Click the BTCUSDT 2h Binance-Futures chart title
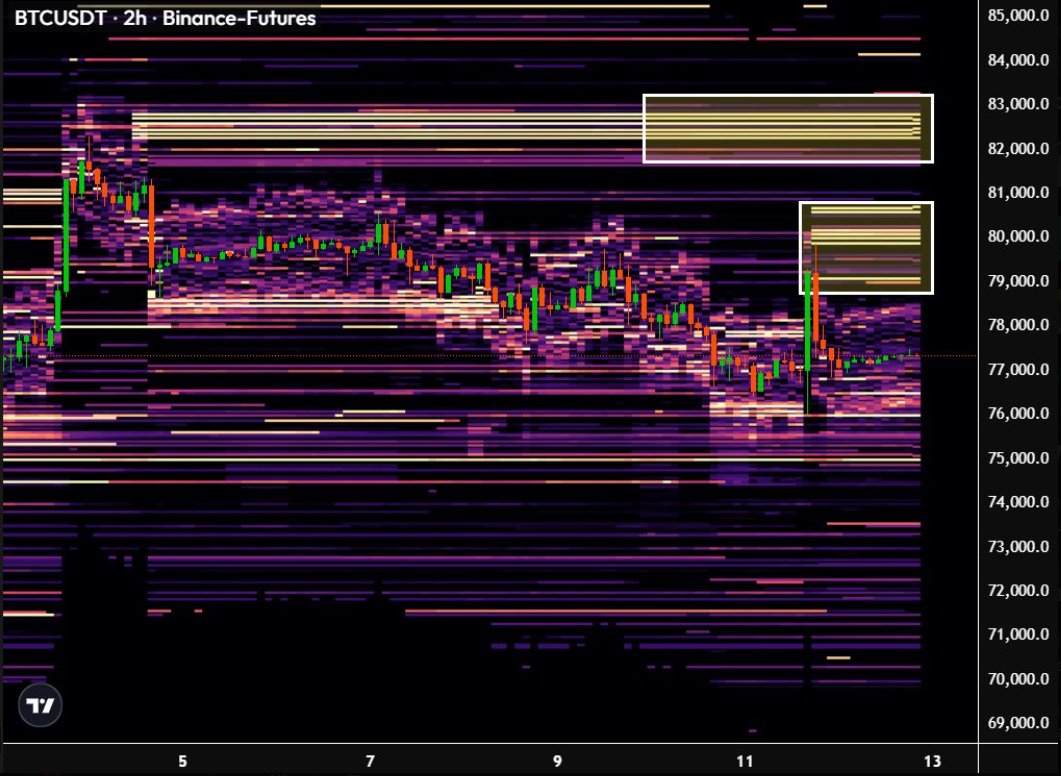The image size is (1061, 776). pos(165,18)
